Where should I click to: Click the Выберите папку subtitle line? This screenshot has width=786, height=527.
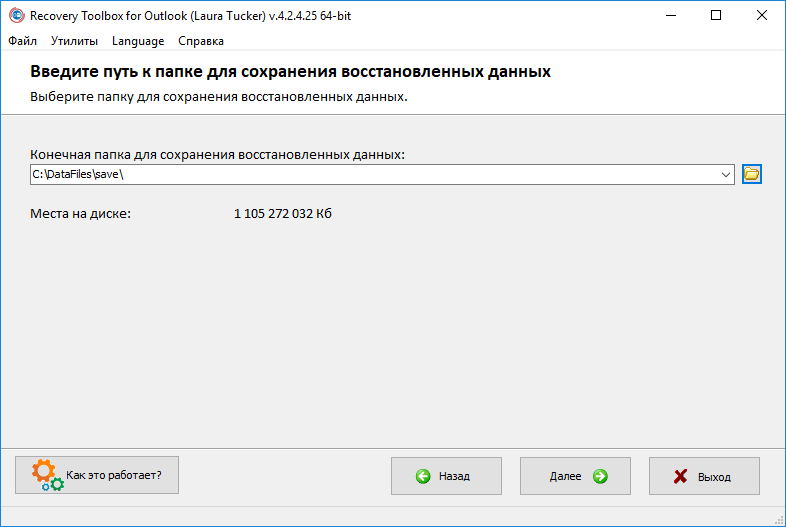[219, 96]
